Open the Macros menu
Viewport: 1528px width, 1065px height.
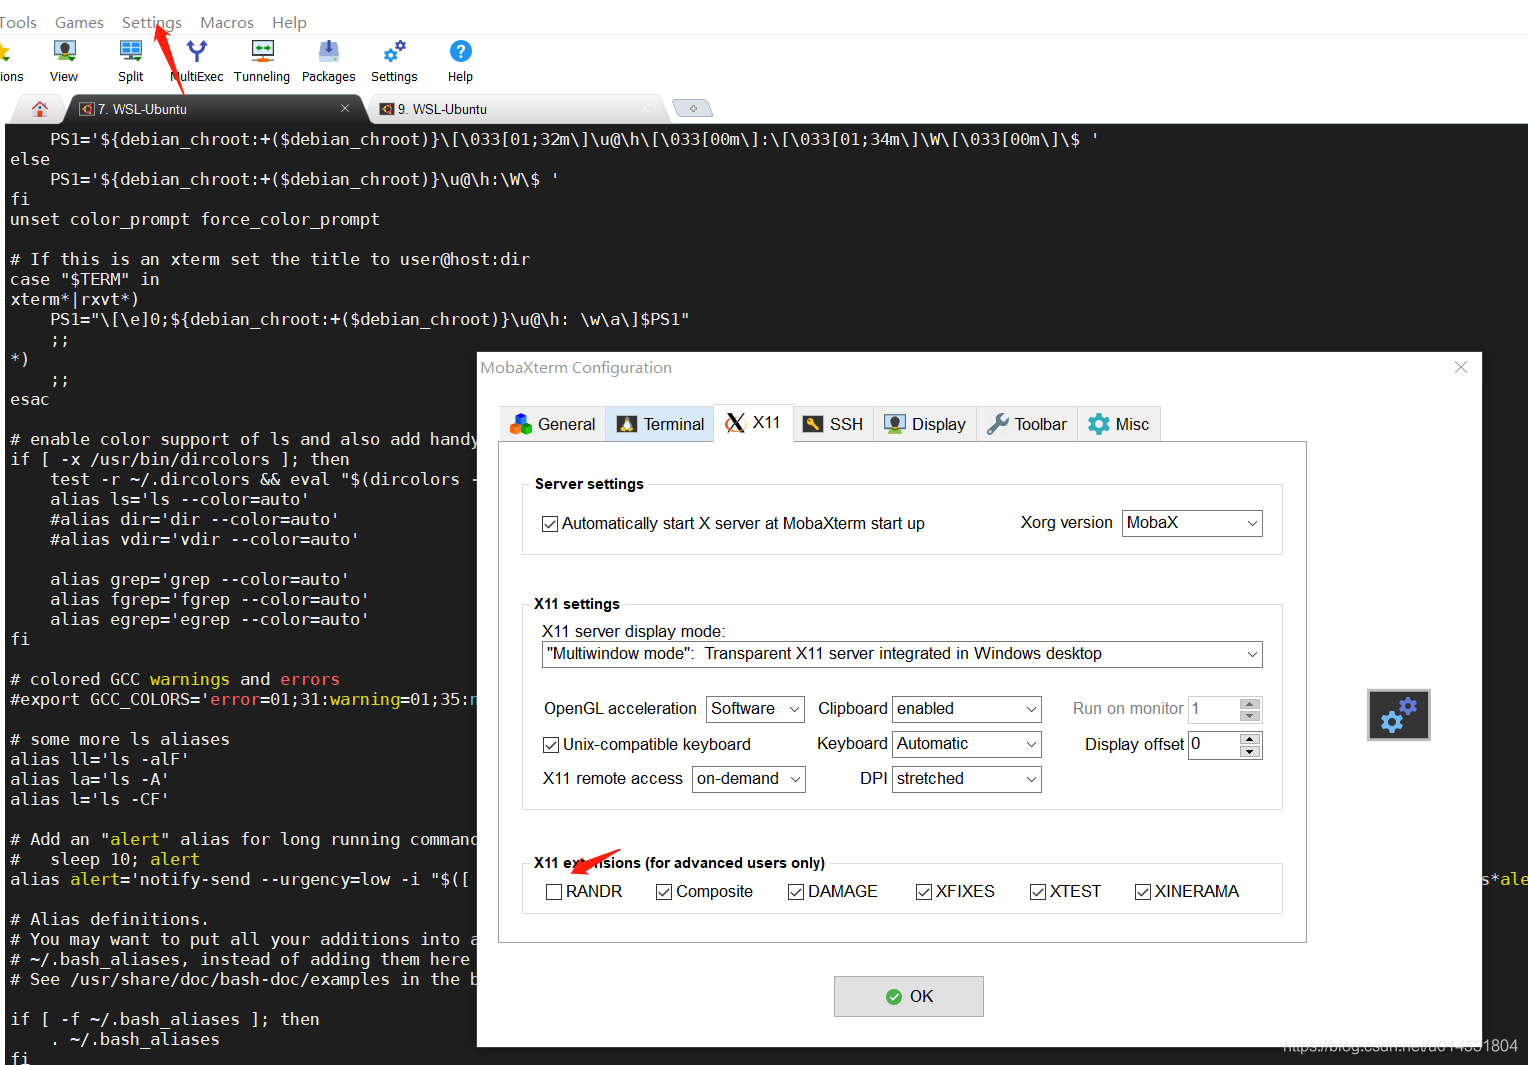[x=227, y=22]
